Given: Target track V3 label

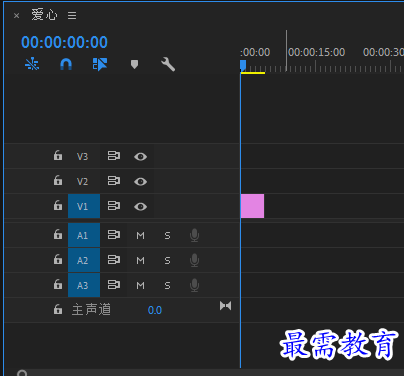Looking at the screenshot, I should click(82, 156).
